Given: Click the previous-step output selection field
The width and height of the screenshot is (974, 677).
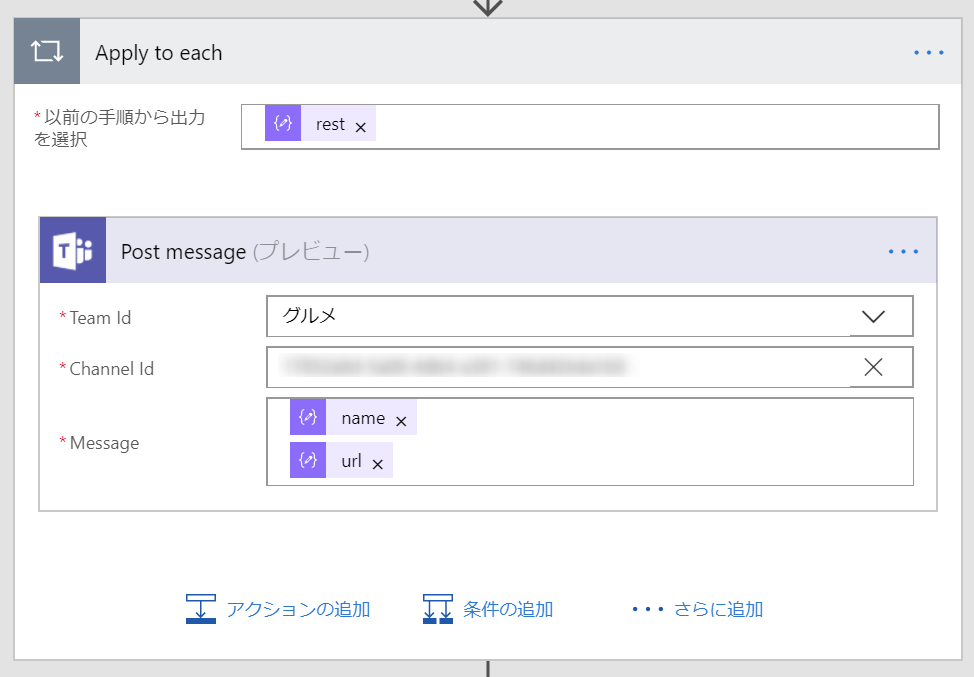Looking at the screenshot, I should (590, 127).
